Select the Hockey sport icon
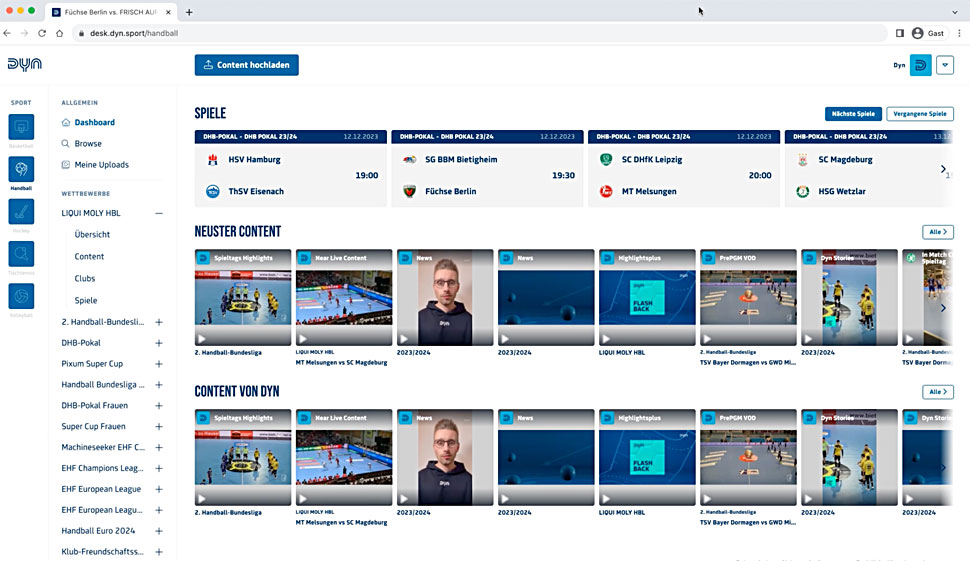 [x=21, y=212]
